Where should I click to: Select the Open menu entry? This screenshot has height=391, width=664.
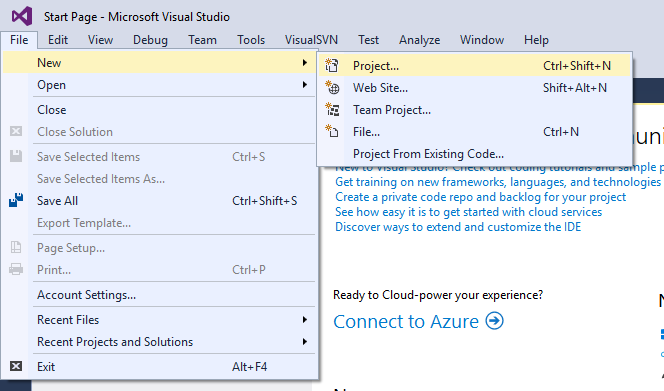click(160, 85)
